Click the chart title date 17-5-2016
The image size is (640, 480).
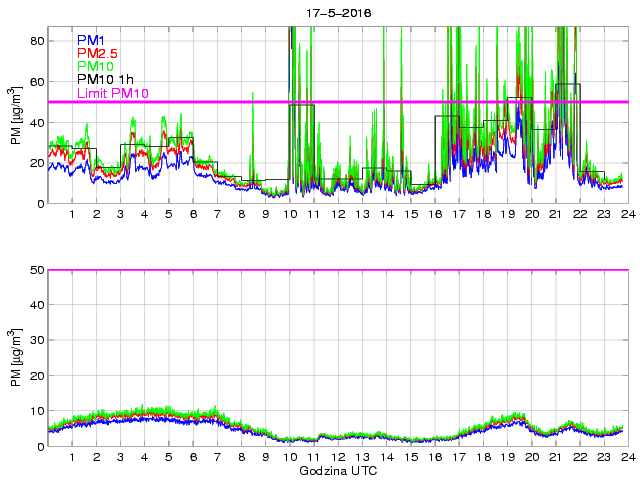tap(336, 13)
